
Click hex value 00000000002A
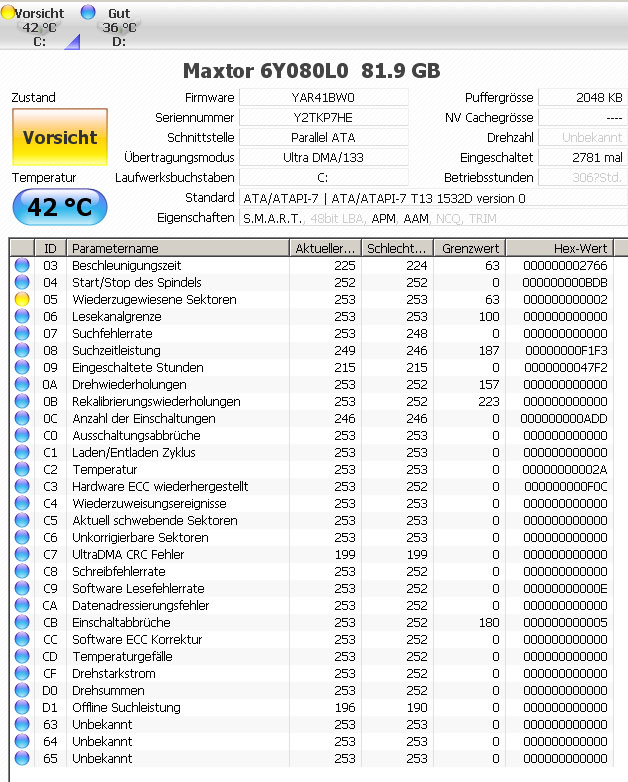[565, 469]
